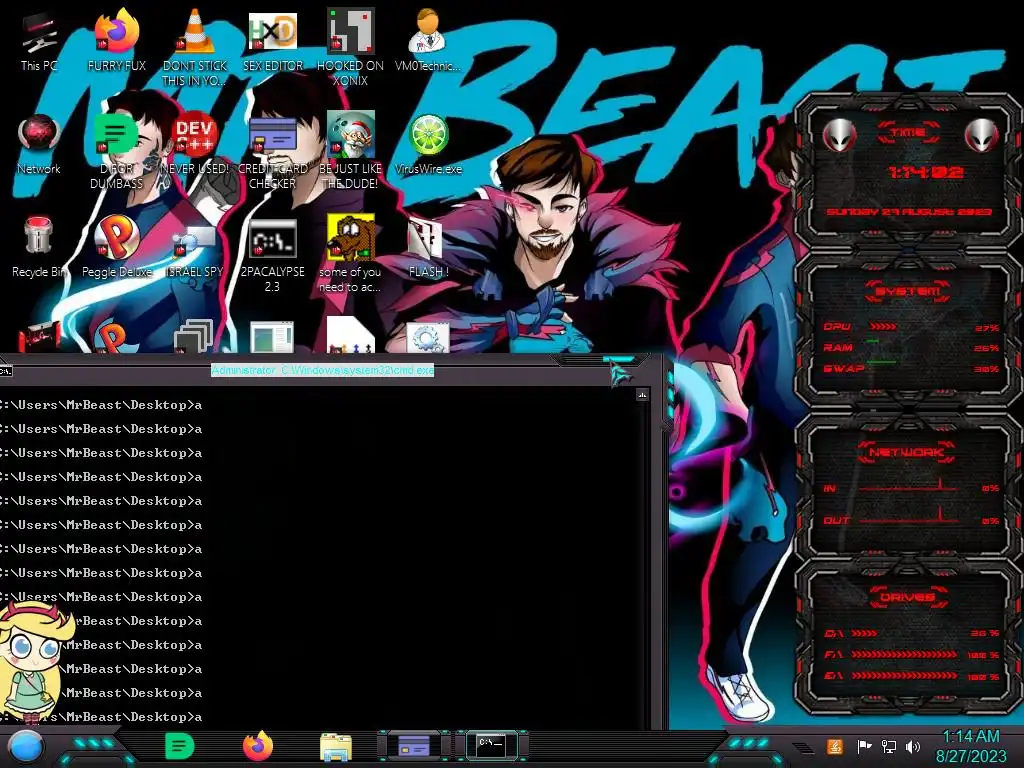Switch to the cmd window taskbar button
The image size is (1024, 768).
point(491,745)
